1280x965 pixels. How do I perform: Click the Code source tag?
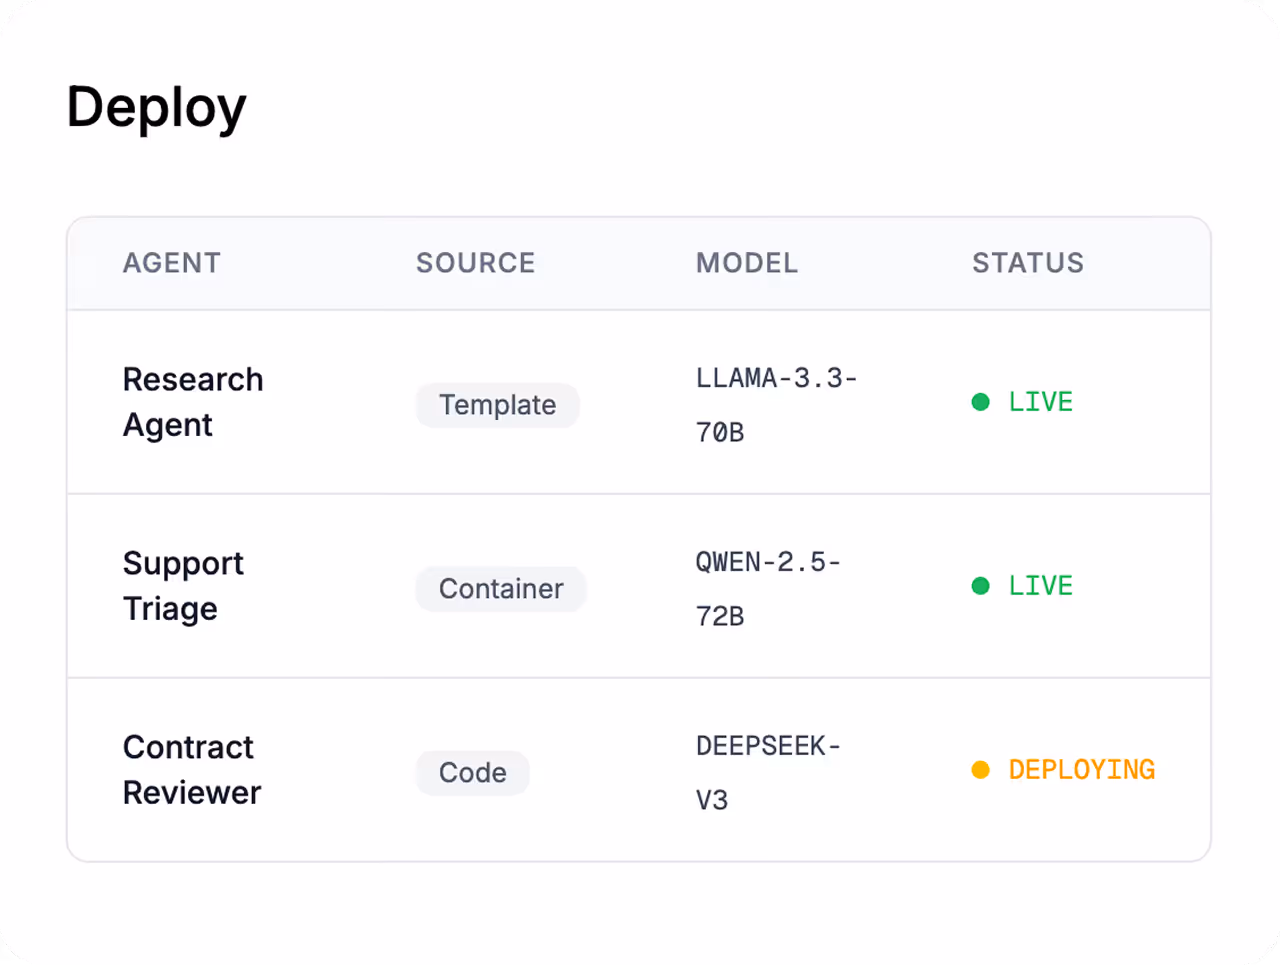(472, 773)
